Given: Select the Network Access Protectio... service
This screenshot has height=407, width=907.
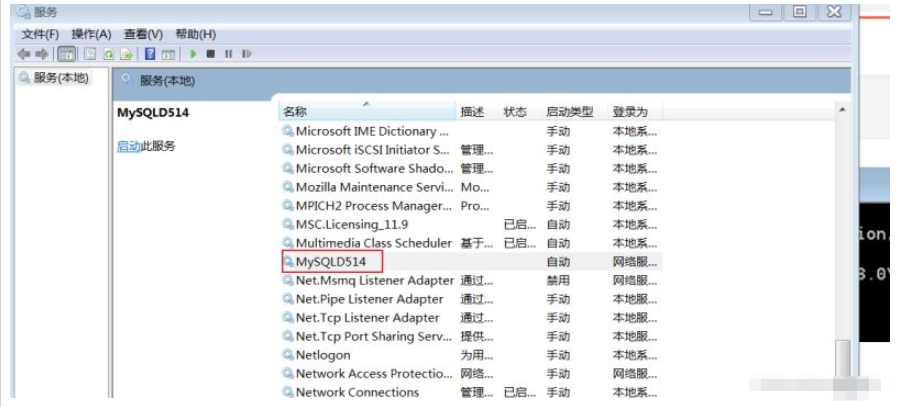Looking at the screenshot, I should [471, 373].
